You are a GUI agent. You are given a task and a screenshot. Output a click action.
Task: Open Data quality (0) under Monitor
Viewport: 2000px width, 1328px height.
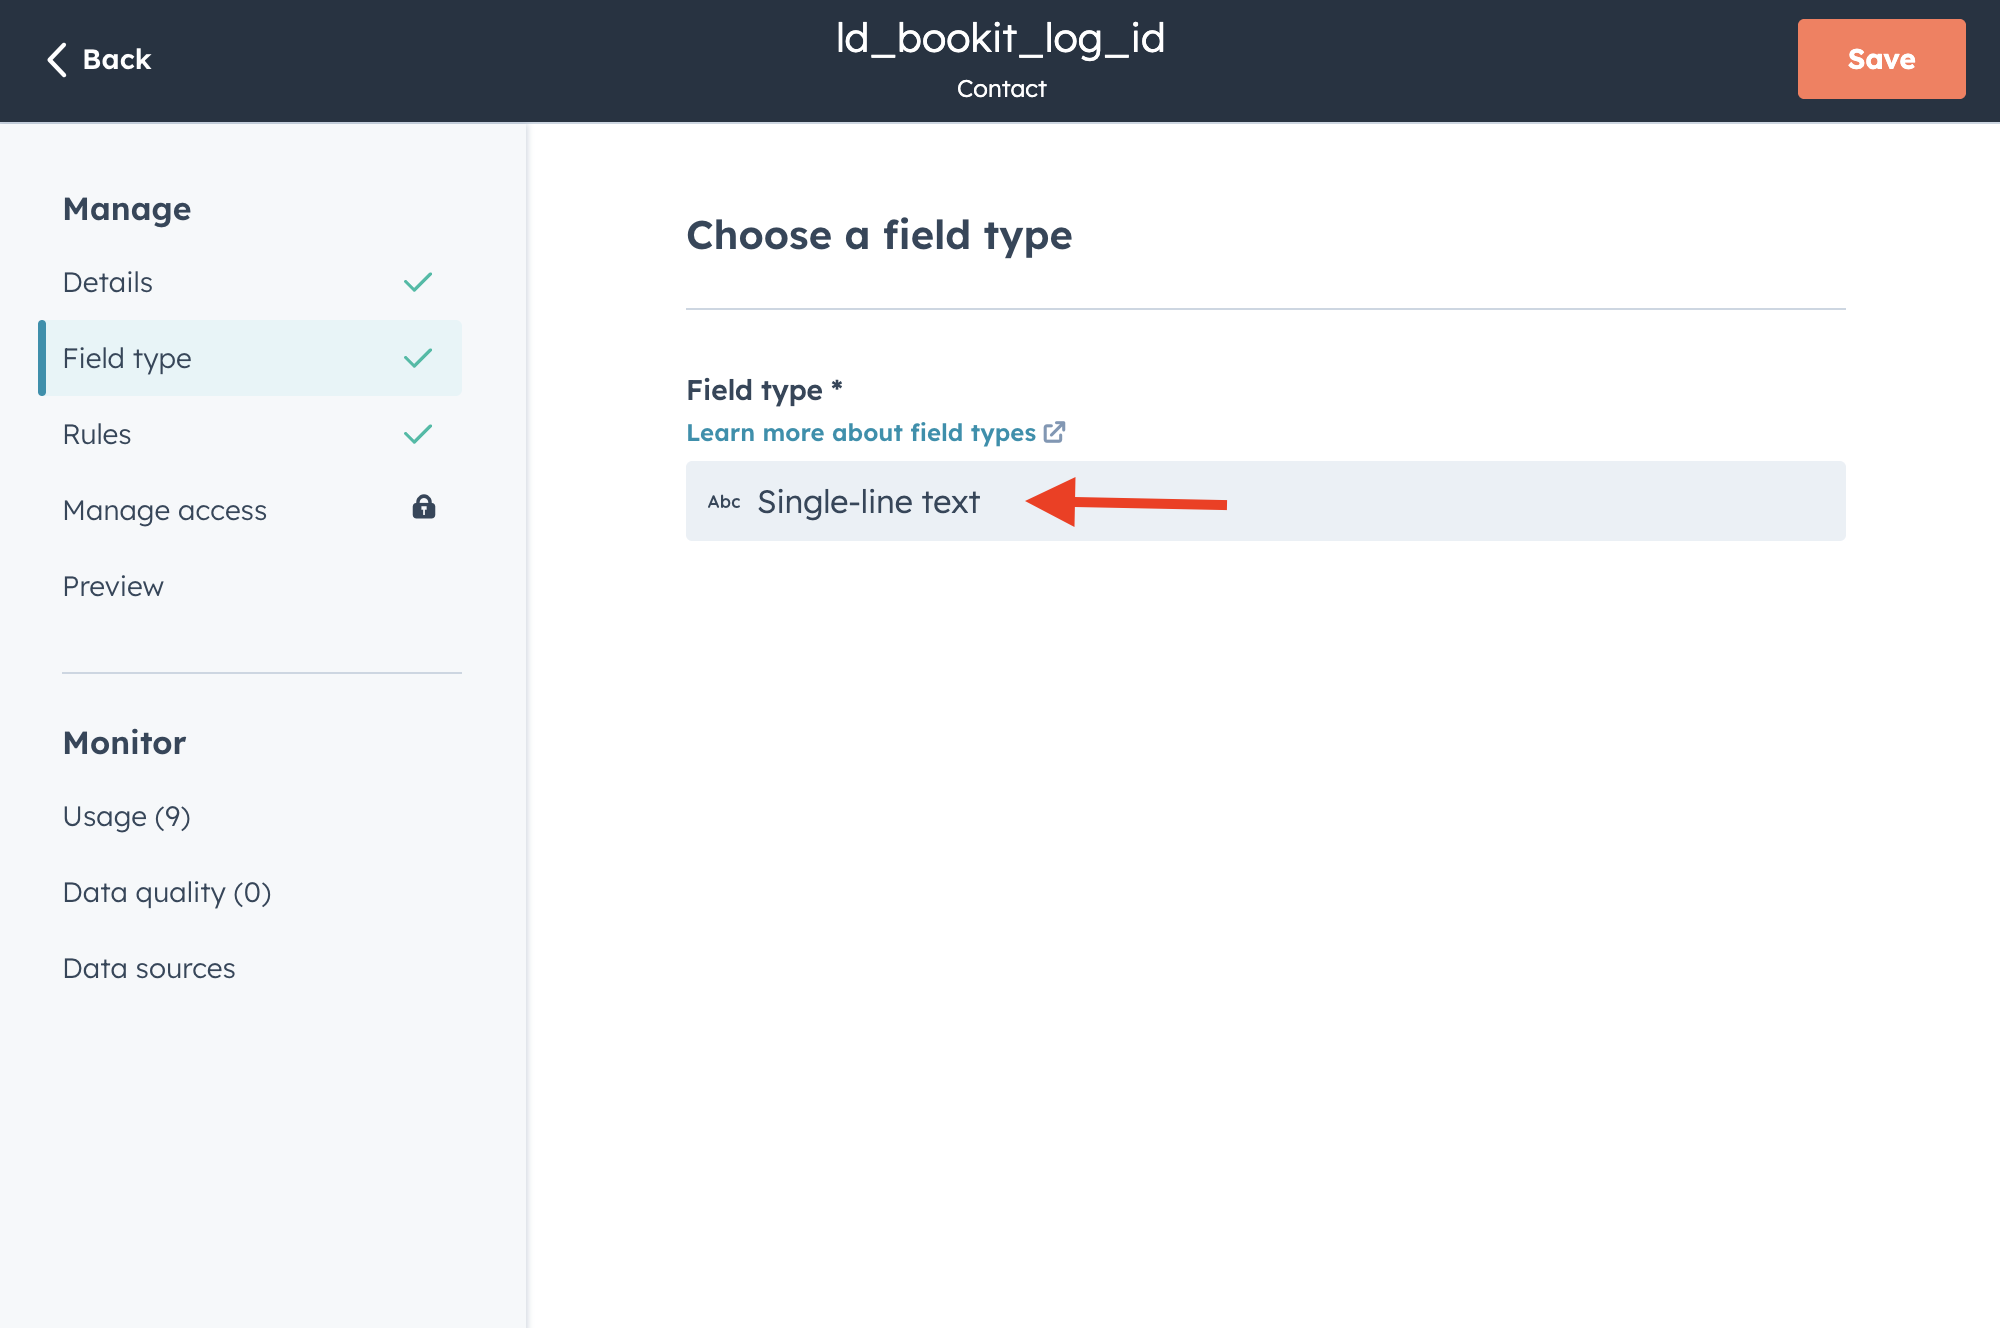tap(167, 891)
